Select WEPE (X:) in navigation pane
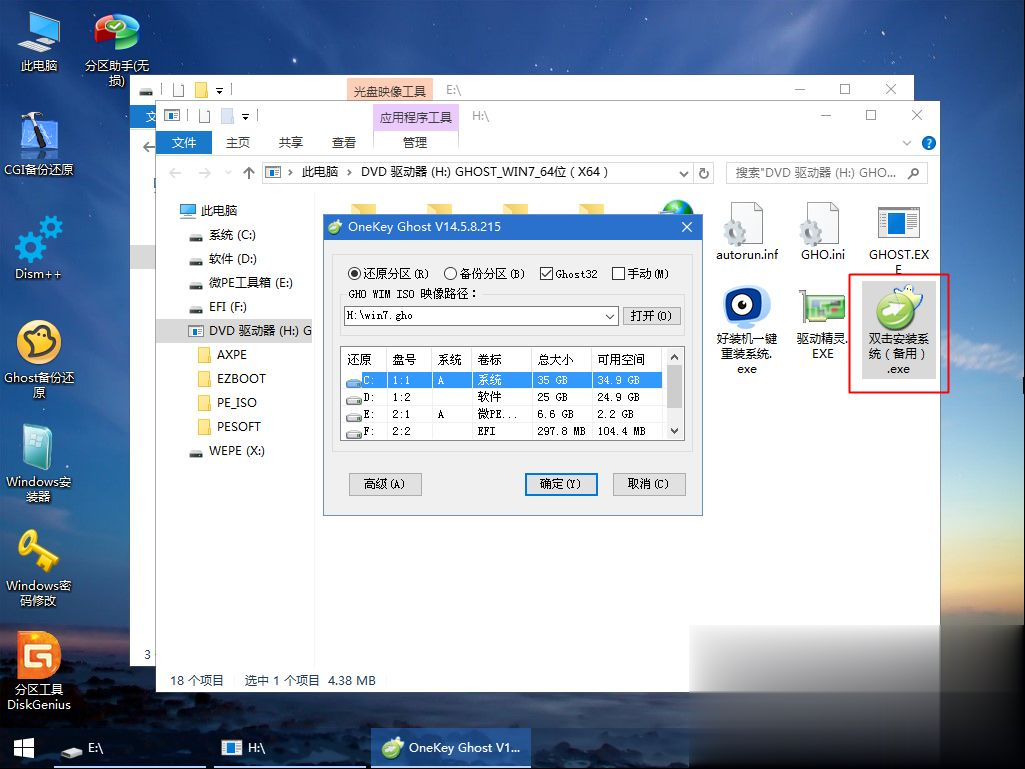This screenshot has width=1025, height=769. click(x=227, y=451)
